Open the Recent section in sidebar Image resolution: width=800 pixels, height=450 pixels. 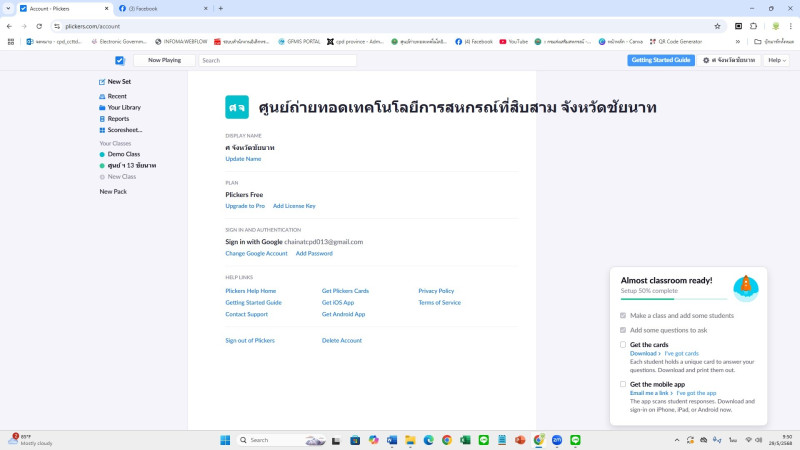pyautogui.click(x=113, y=96)
